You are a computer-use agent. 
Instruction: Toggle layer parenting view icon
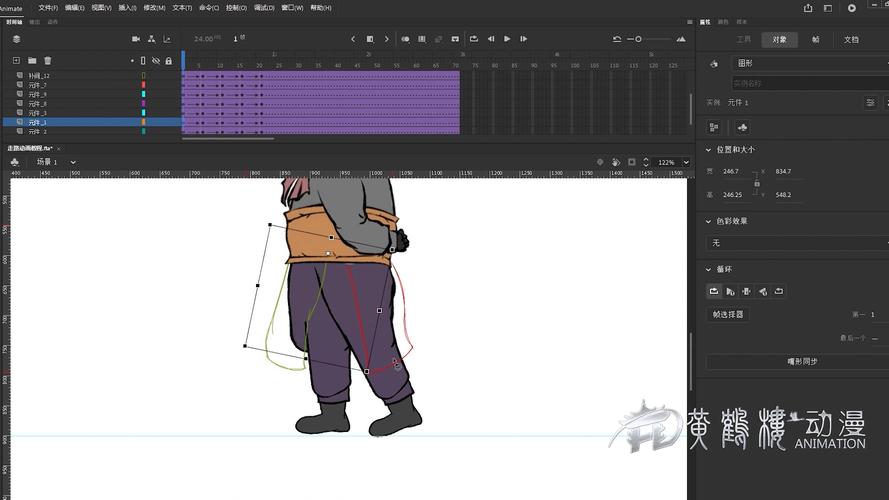click(151, 39)
